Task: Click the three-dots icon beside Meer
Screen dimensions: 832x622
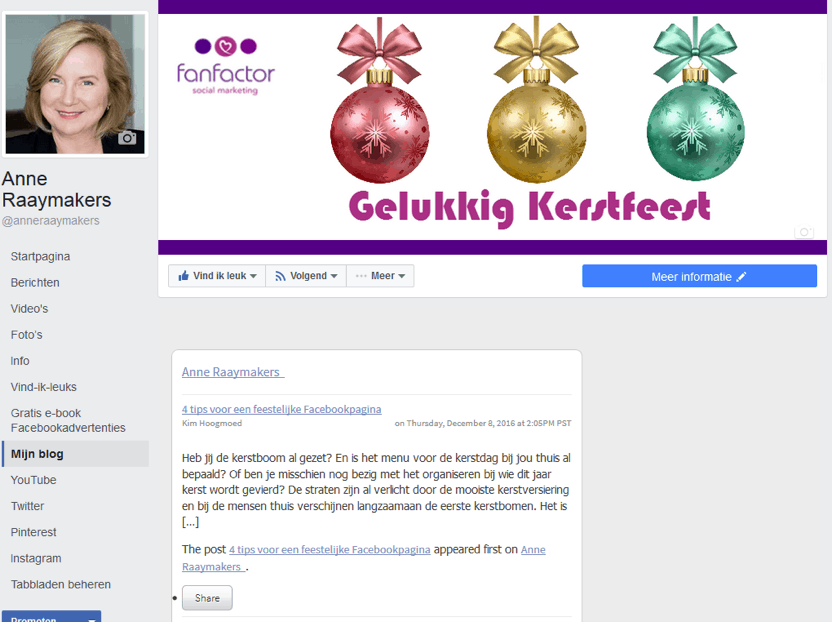Action: pyautogui.click(x=361, y=276)
